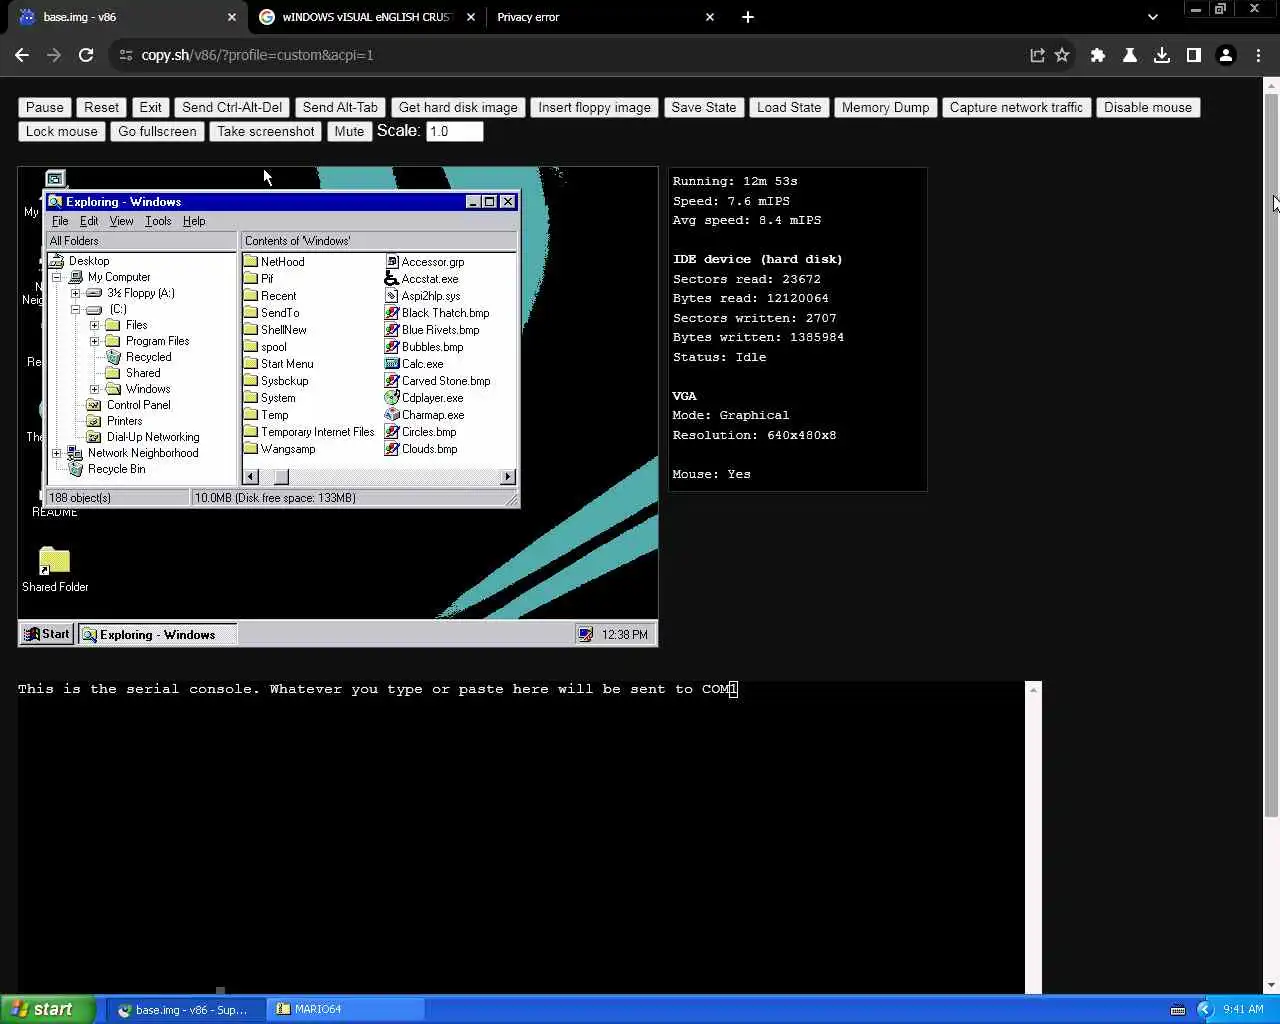
Task: Click the share page icon in address bar
Action: click(1037, 55)
